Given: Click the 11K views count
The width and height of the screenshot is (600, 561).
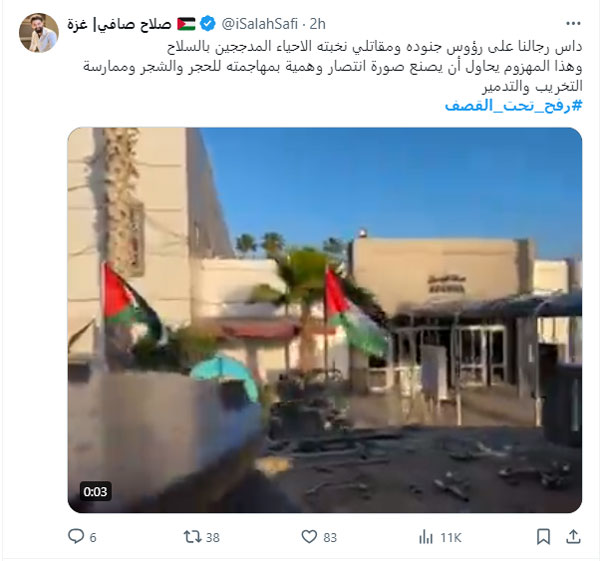Looking at the screenshot, I should click(x=451, y=537).
